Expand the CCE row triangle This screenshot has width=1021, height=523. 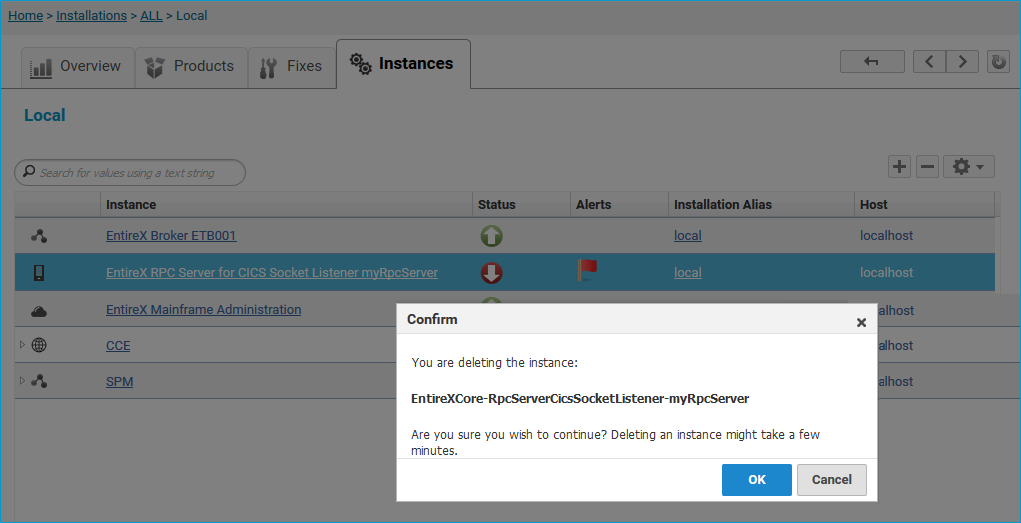coord(22,345)
